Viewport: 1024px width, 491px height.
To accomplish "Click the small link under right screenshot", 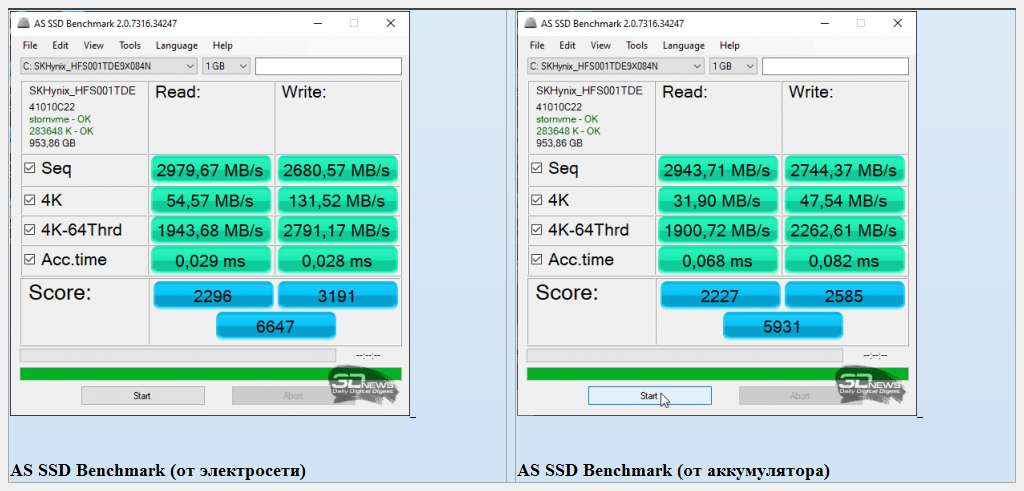I will [x=920, y=415].
